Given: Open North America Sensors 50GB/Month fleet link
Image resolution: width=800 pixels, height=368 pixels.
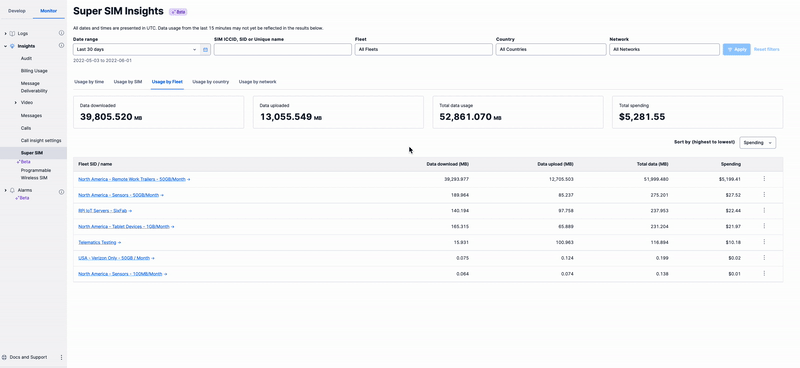Looking at the screenshot, I should click(121, 195).
